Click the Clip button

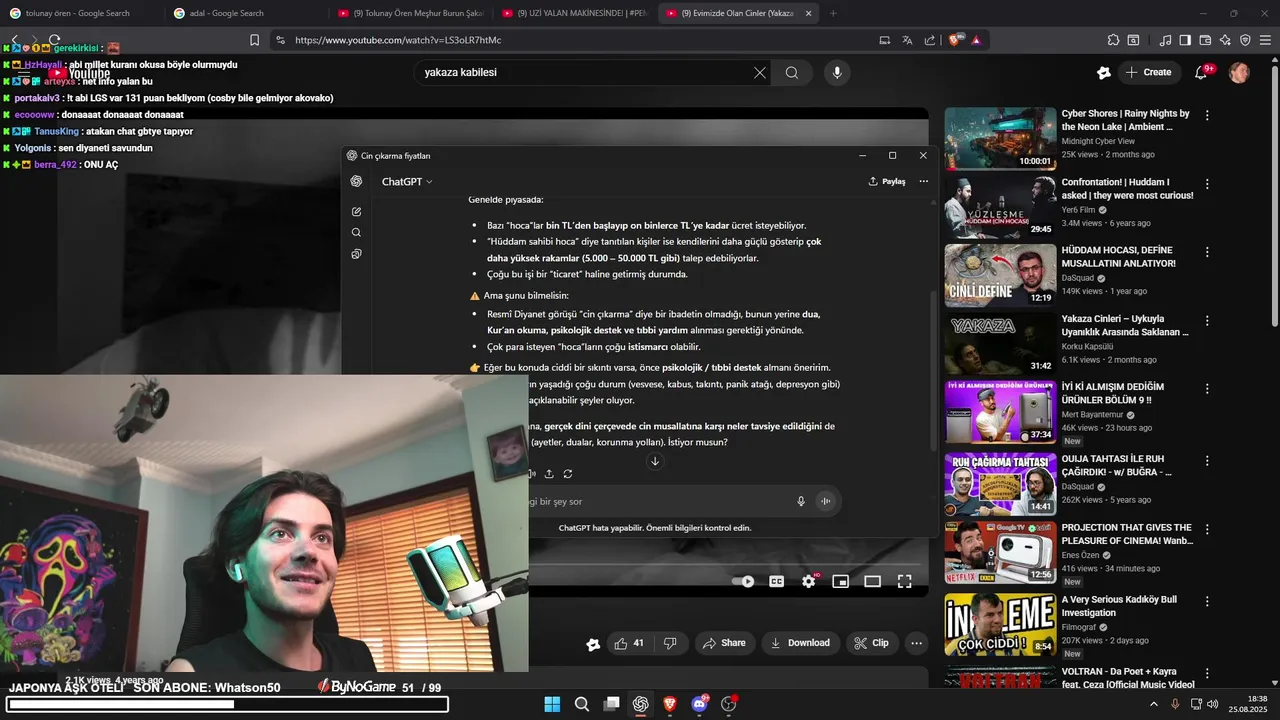point(871,643)
